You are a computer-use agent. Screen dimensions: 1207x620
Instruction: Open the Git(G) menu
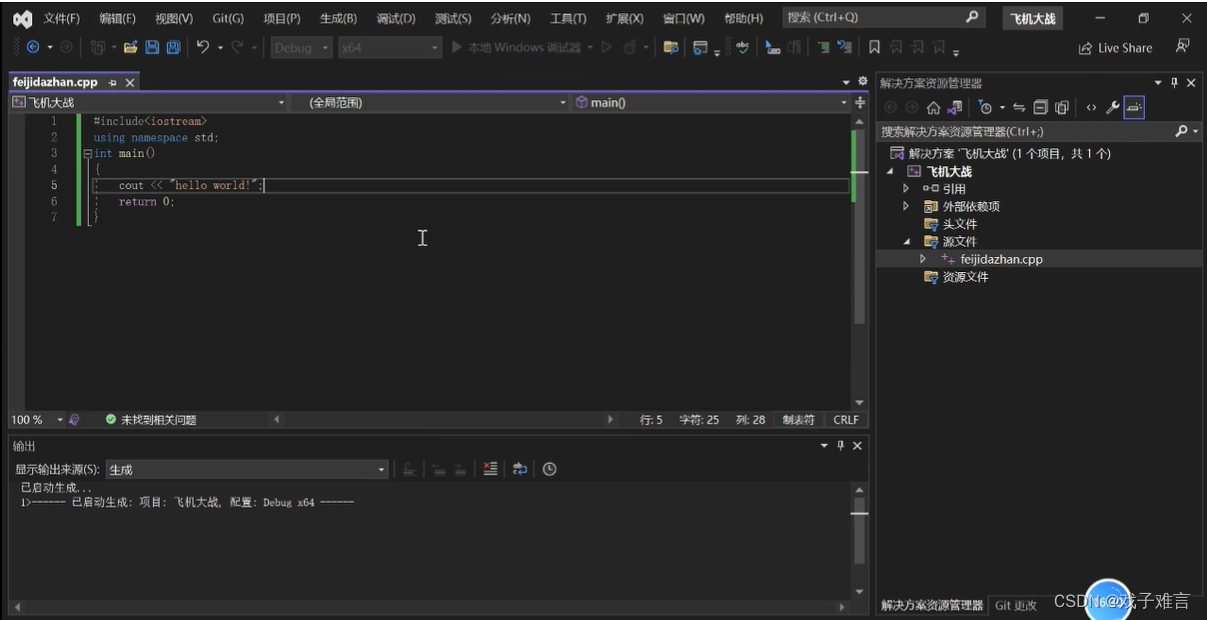click(228, 18)
